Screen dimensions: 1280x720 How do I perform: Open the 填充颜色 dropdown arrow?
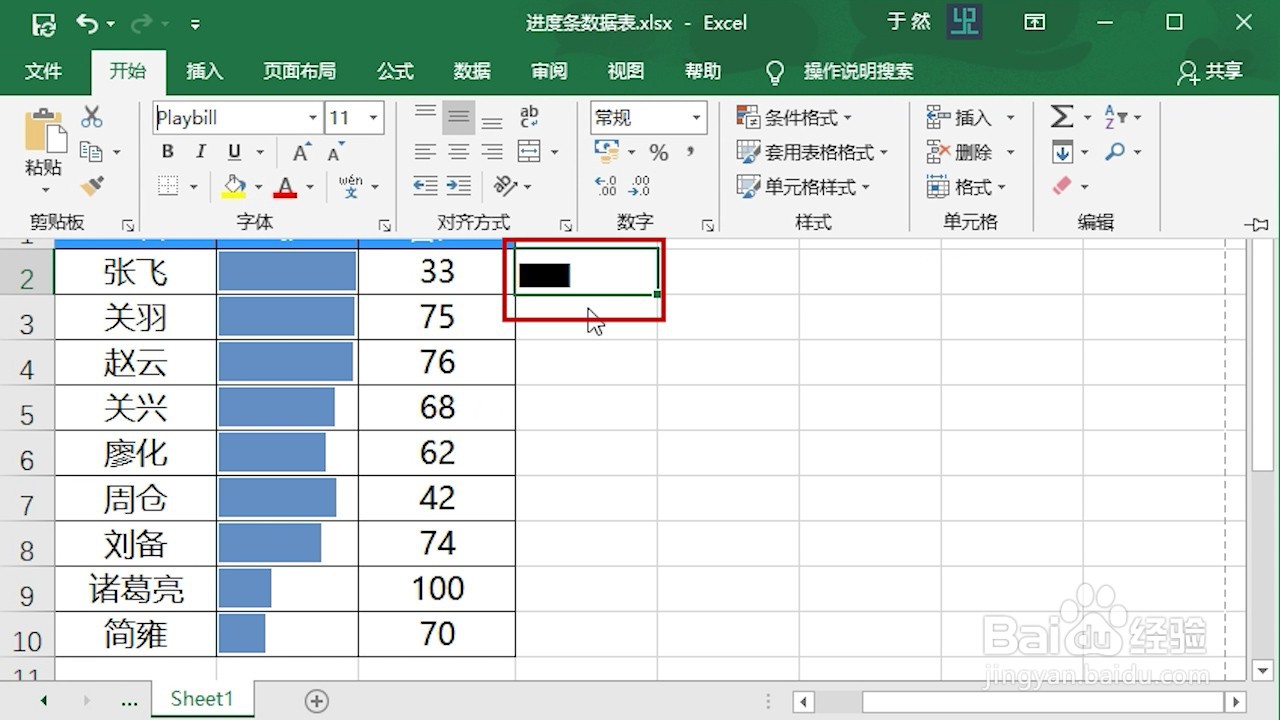(x=258, y=186)
